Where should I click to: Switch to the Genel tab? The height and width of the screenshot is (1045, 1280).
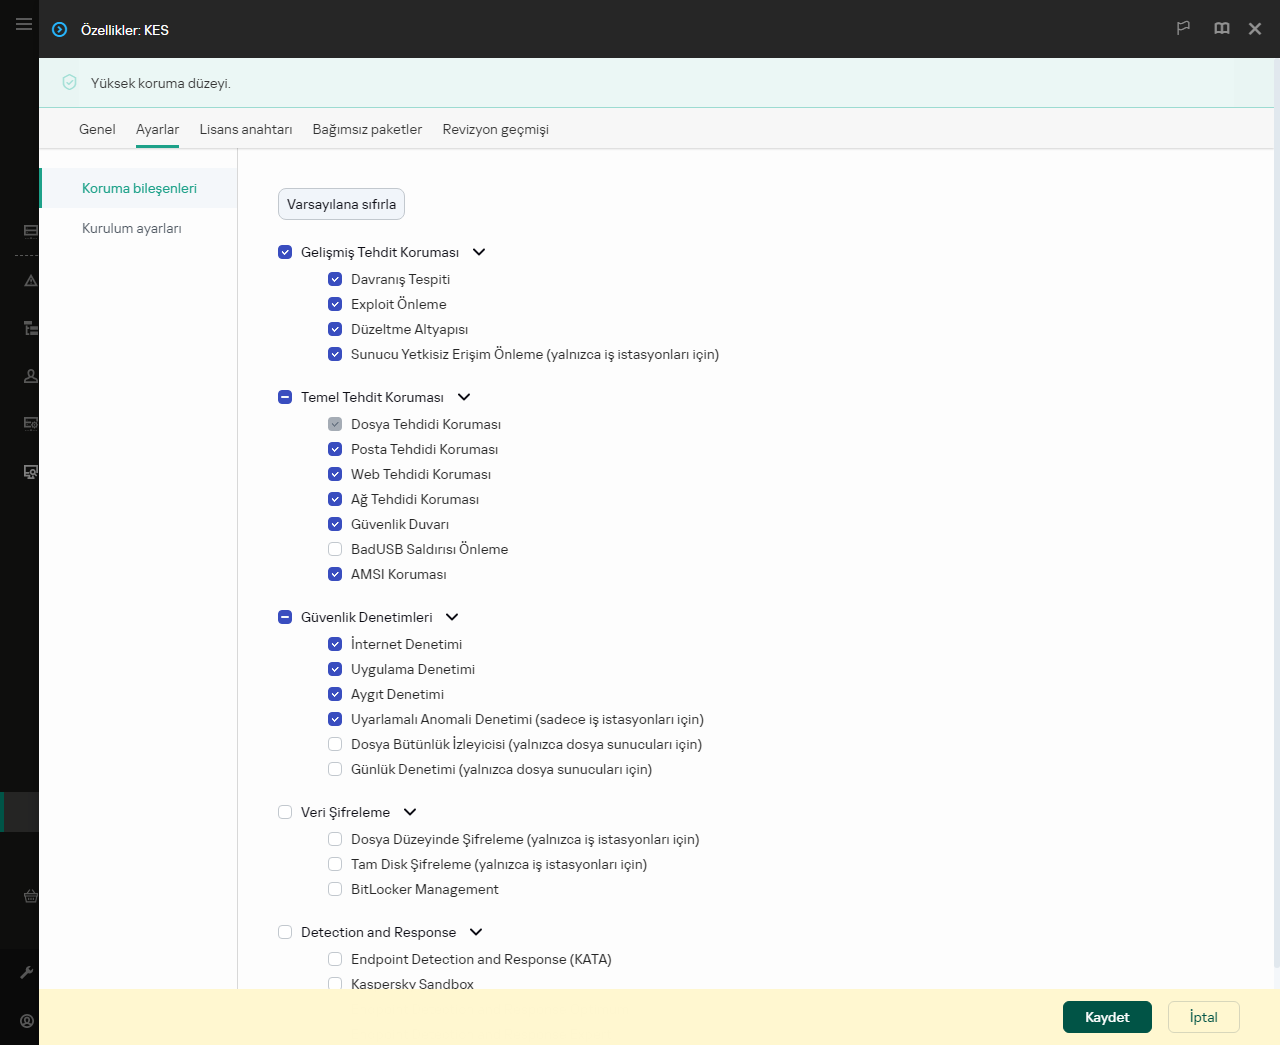point(97,129)
